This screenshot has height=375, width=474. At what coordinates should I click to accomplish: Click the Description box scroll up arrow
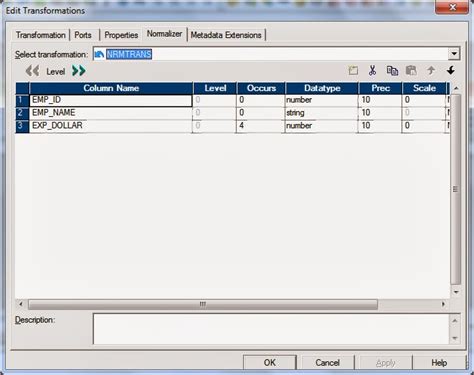(455, 320)
